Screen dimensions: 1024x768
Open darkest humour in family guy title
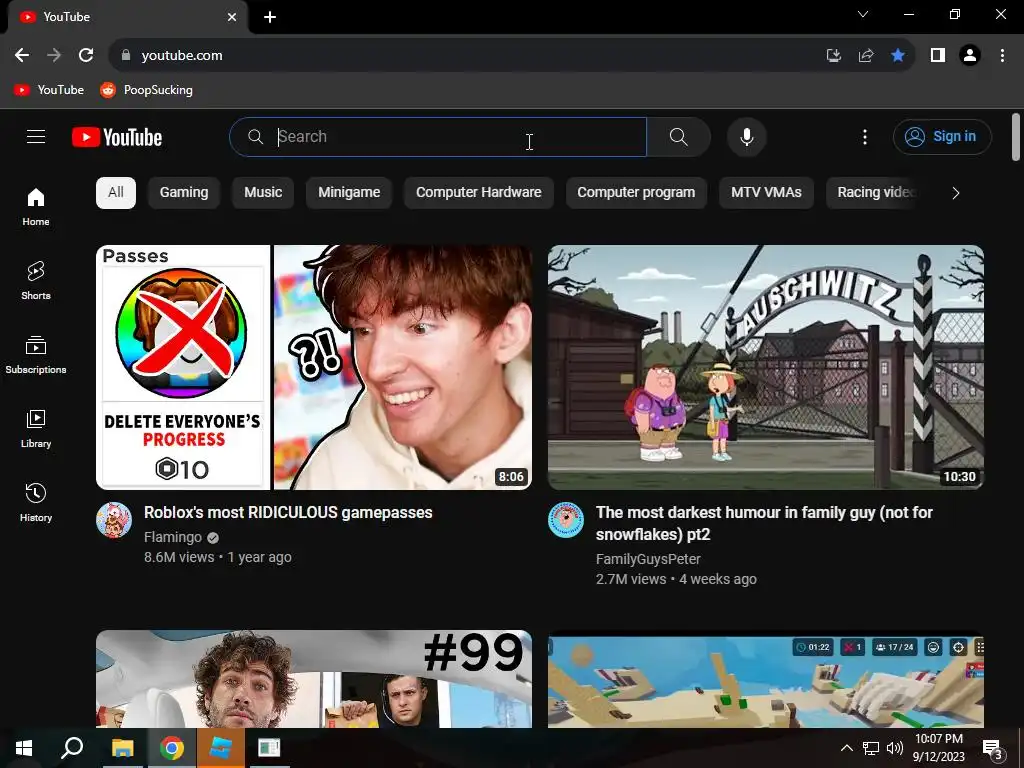764,523
